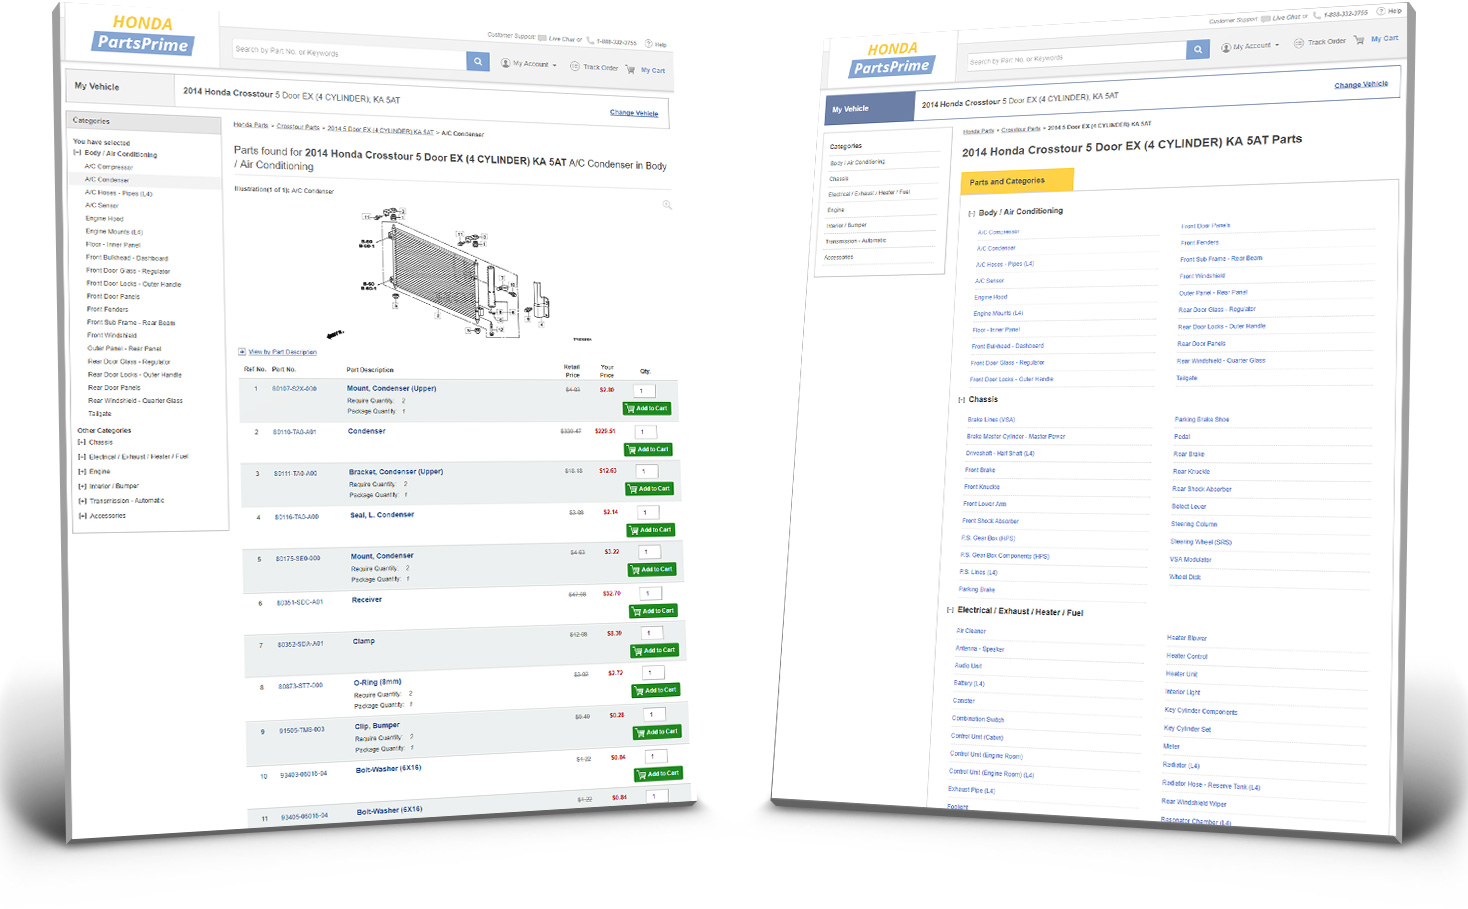Click the search magnifier button on left page
The image size is (1468, 909).
click(x=478, y=62)
